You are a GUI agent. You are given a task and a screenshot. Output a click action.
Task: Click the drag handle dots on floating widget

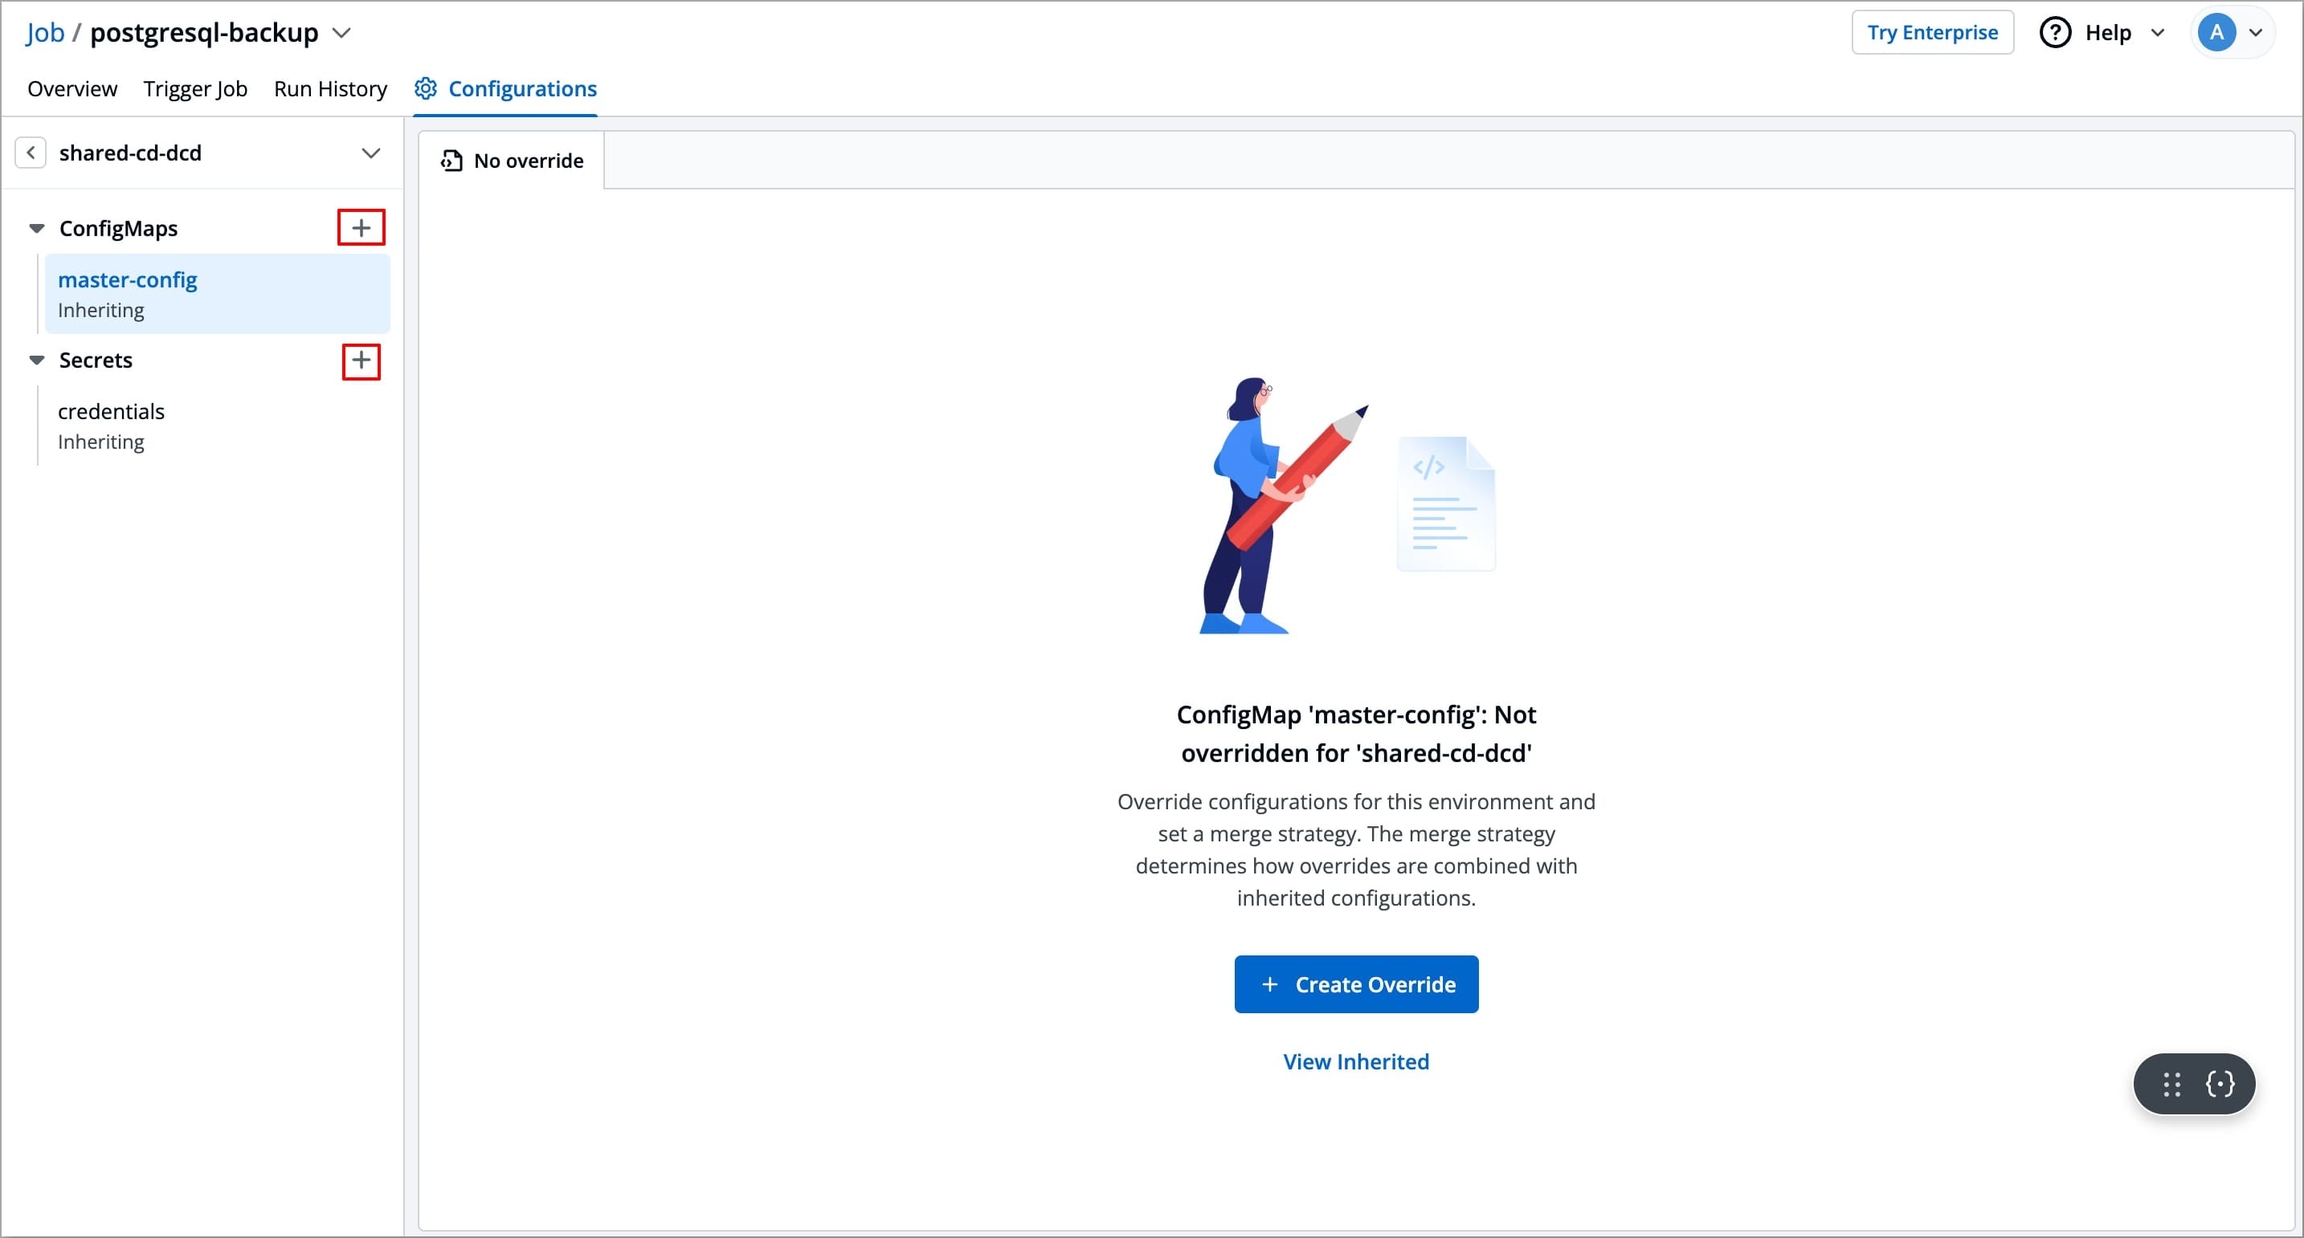click(2171, 1084)
